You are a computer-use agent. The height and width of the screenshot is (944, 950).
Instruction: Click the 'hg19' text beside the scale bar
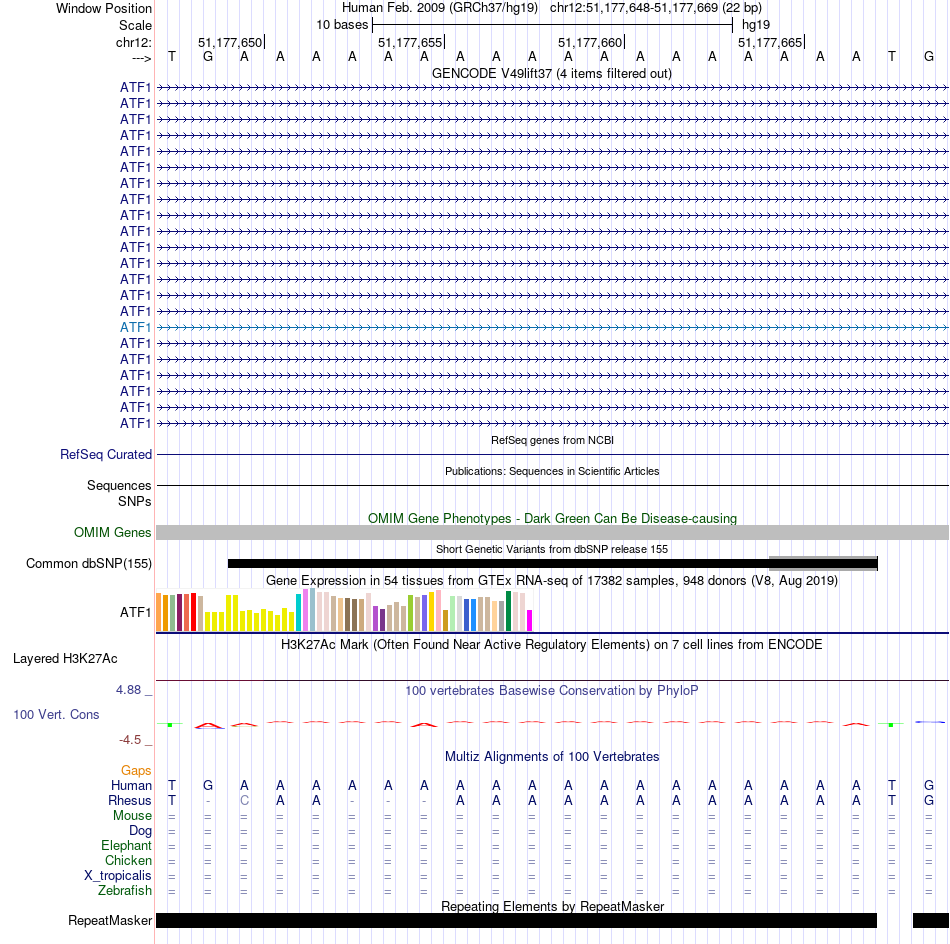(756, 25)
